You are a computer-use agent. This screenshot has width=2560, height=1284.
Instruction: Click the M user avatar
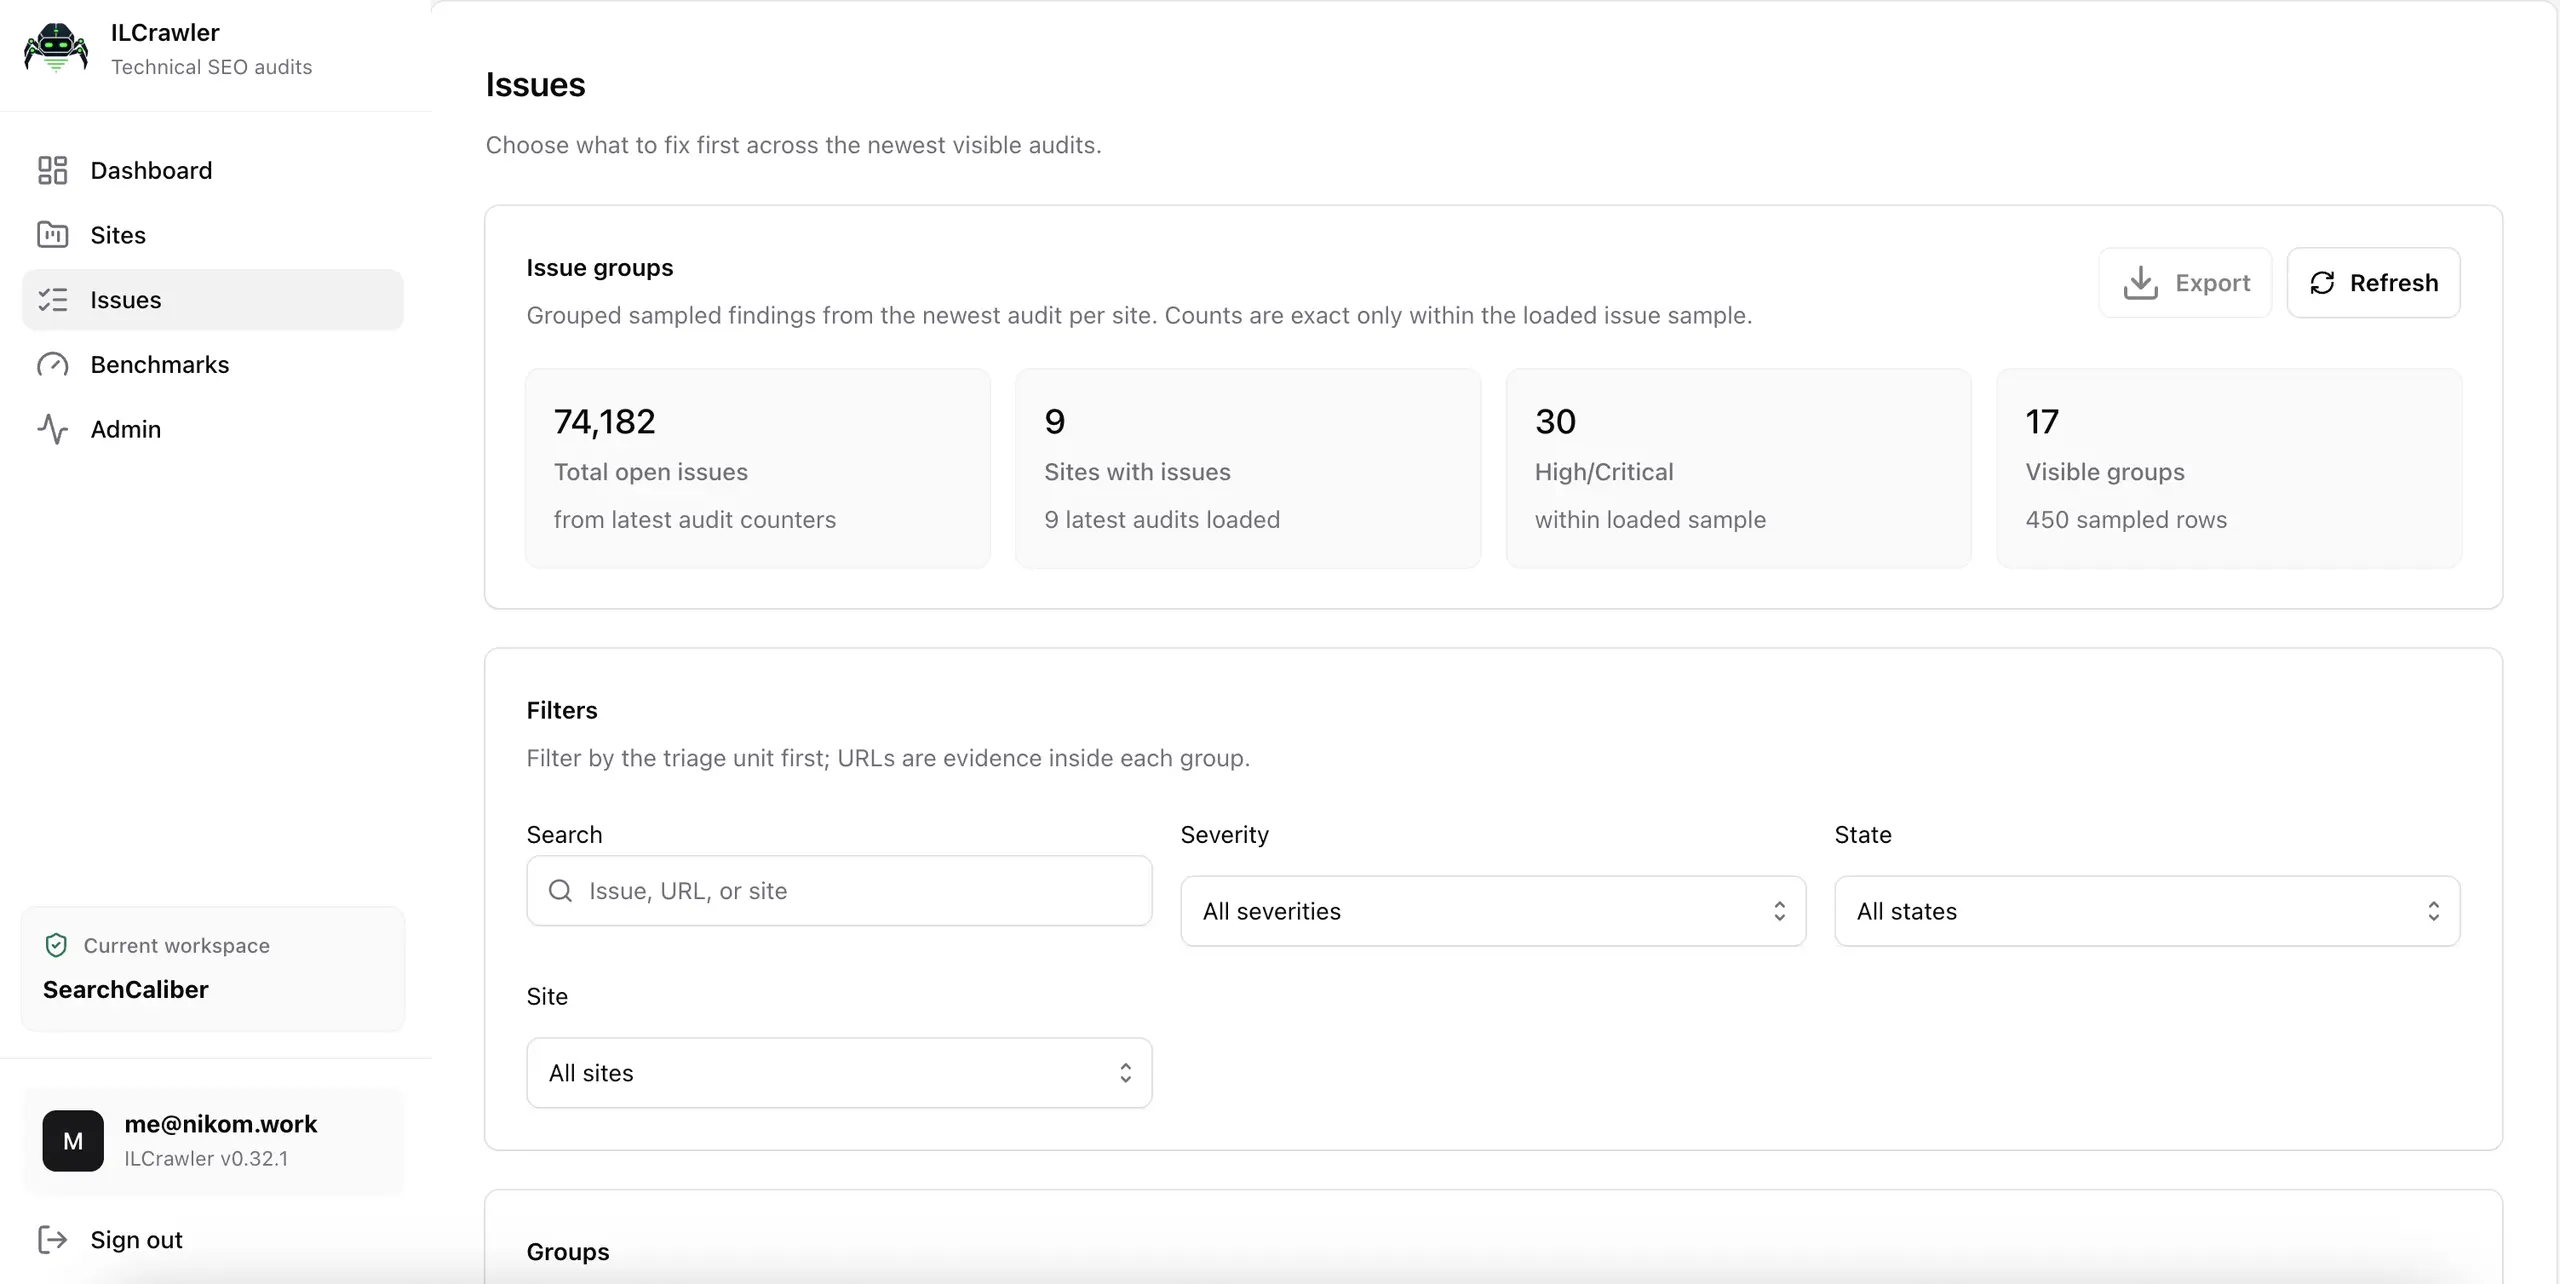point(73,1141)
